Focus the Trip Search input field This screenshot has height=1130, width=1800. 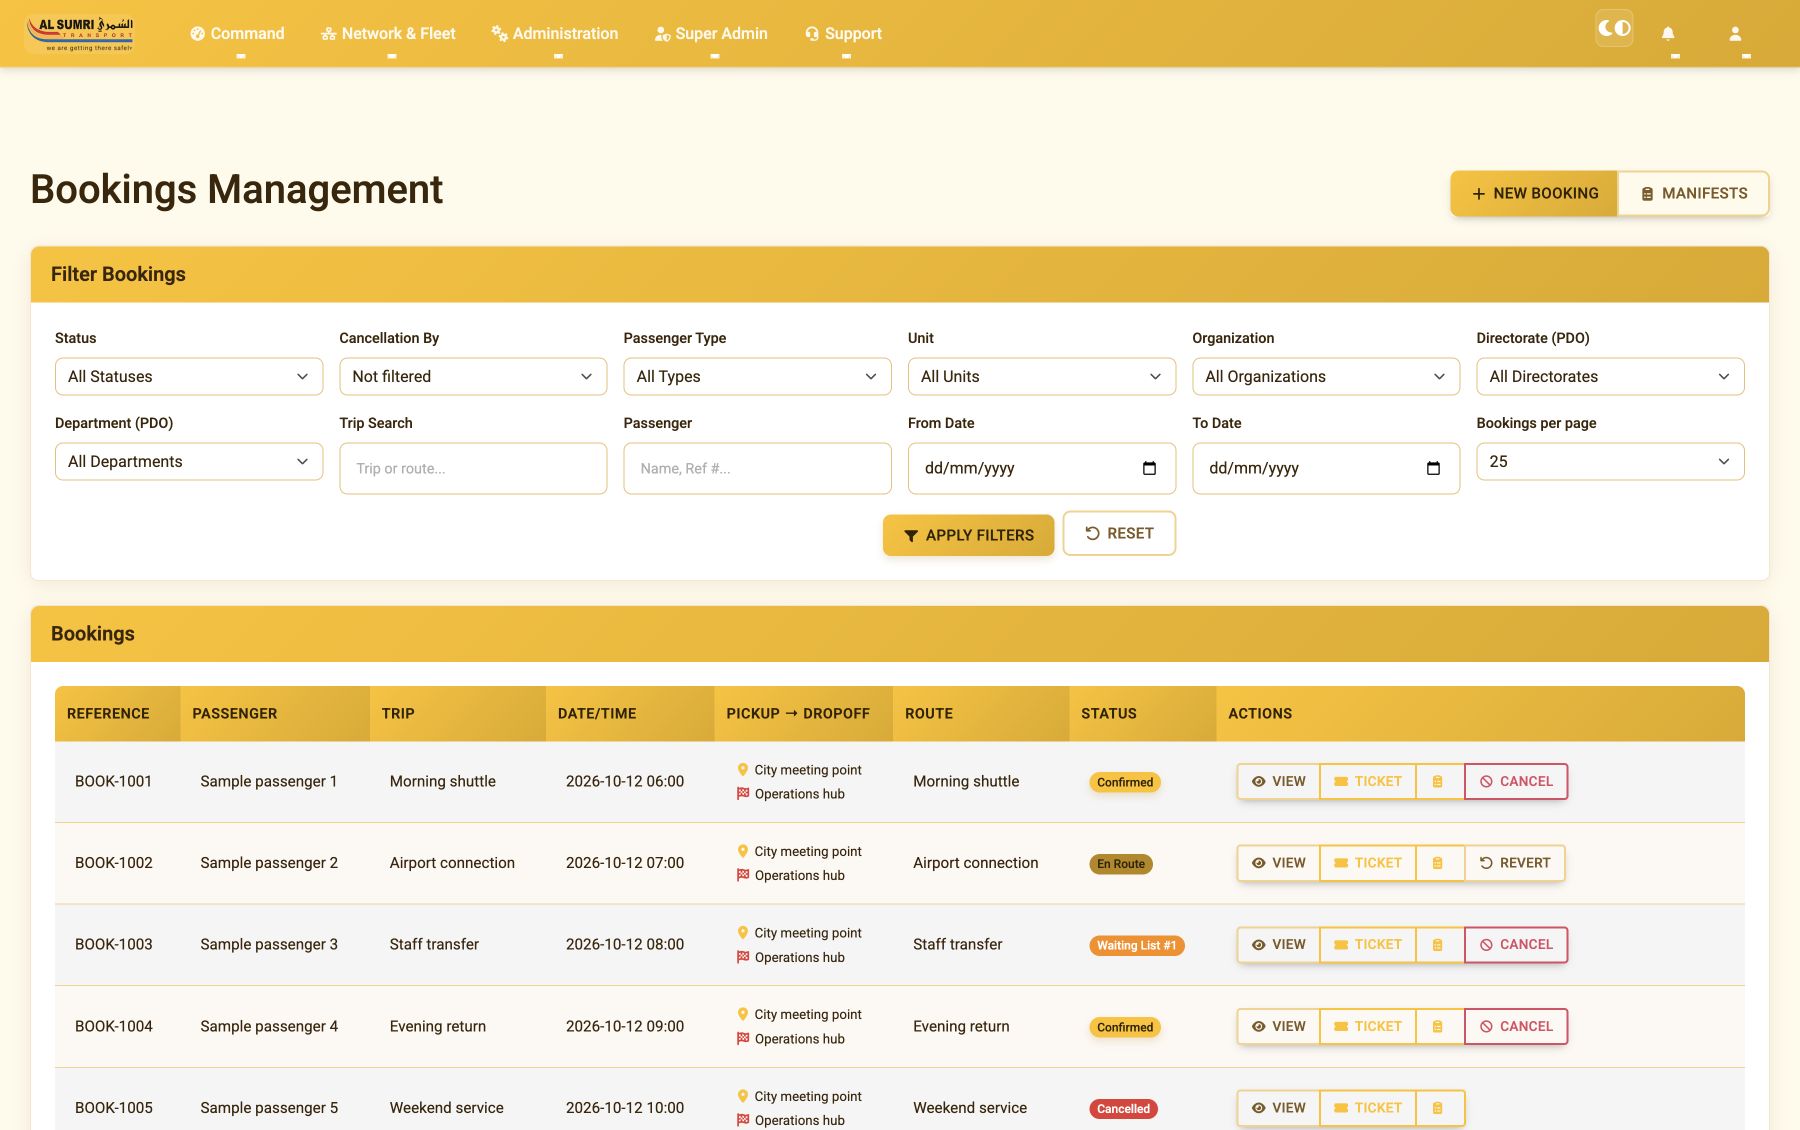coord(473,468)
